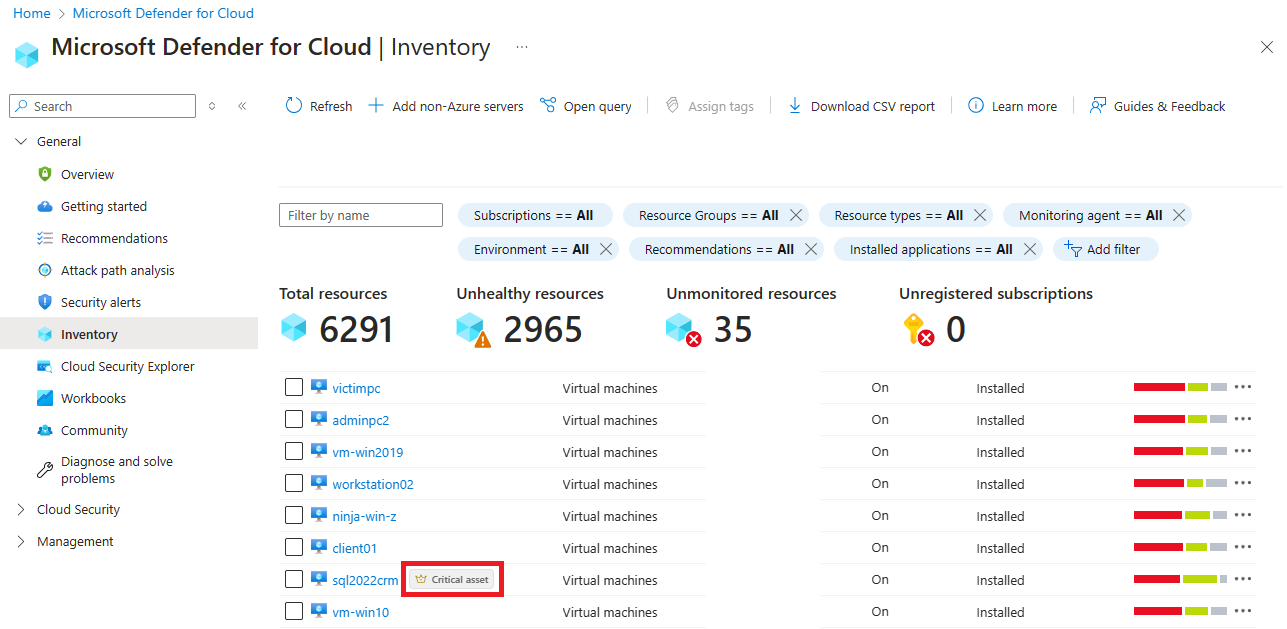The width and height of the screenshot is (1287, 629).
Task: Tick the vm-win2019 row checkbox
Action: (x=294, y=451)
